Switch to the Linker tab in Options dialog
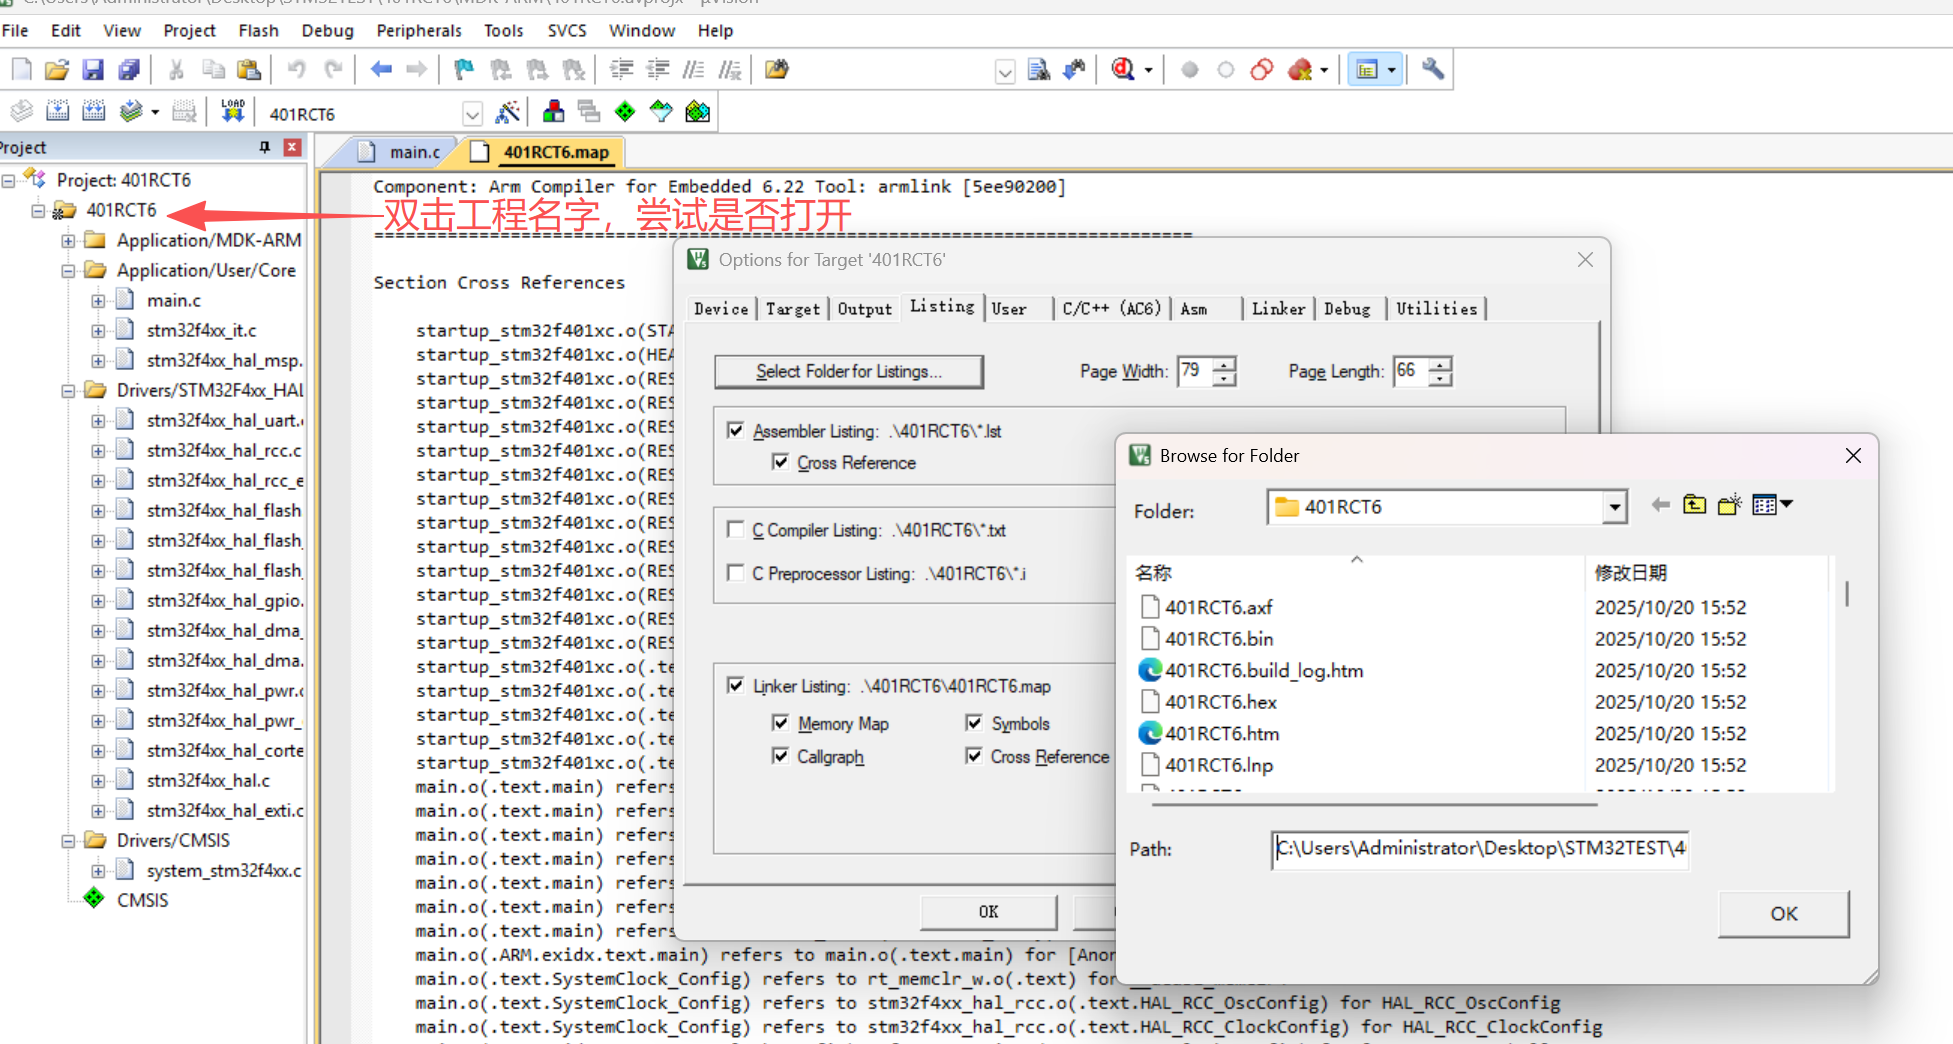Viewport: 1953px width, 1044px height. pos(1278,309)
